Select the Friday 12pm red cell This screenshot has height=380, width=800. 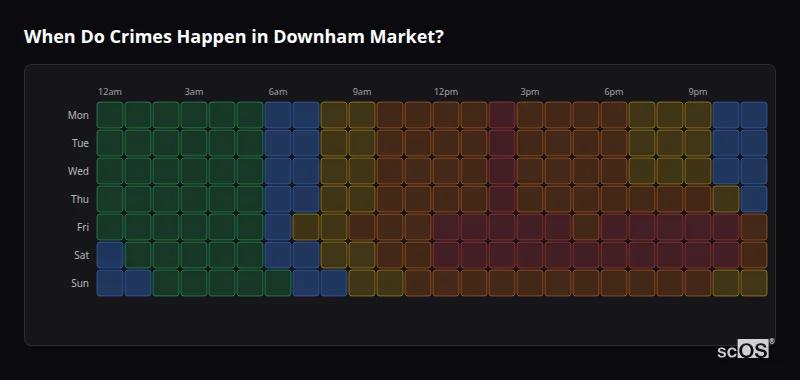(446, 227)
